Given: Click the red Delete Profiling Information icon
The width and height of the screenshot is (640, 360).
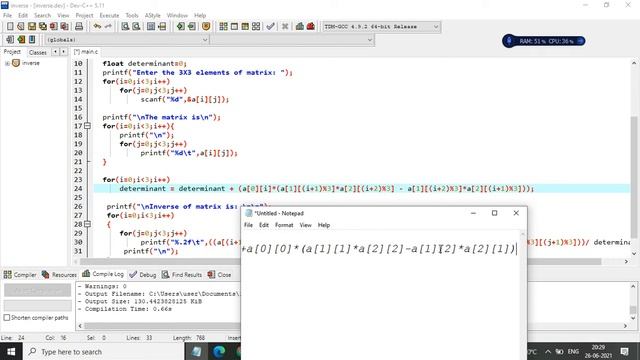Looking at the screenshot, I should (x=311, y=27).
